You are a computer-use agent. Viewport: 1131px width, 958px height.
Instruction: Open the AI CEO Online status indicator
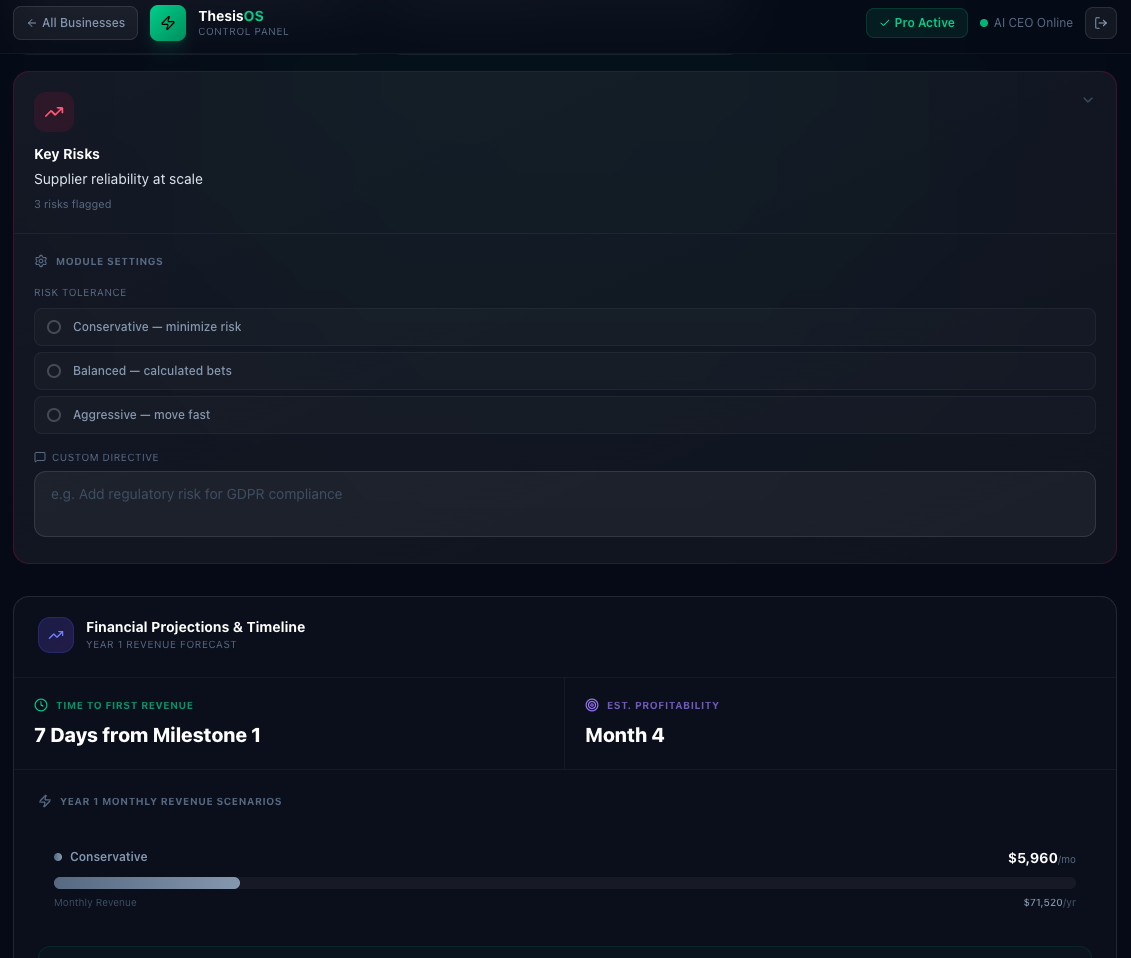pos(1027,22)
